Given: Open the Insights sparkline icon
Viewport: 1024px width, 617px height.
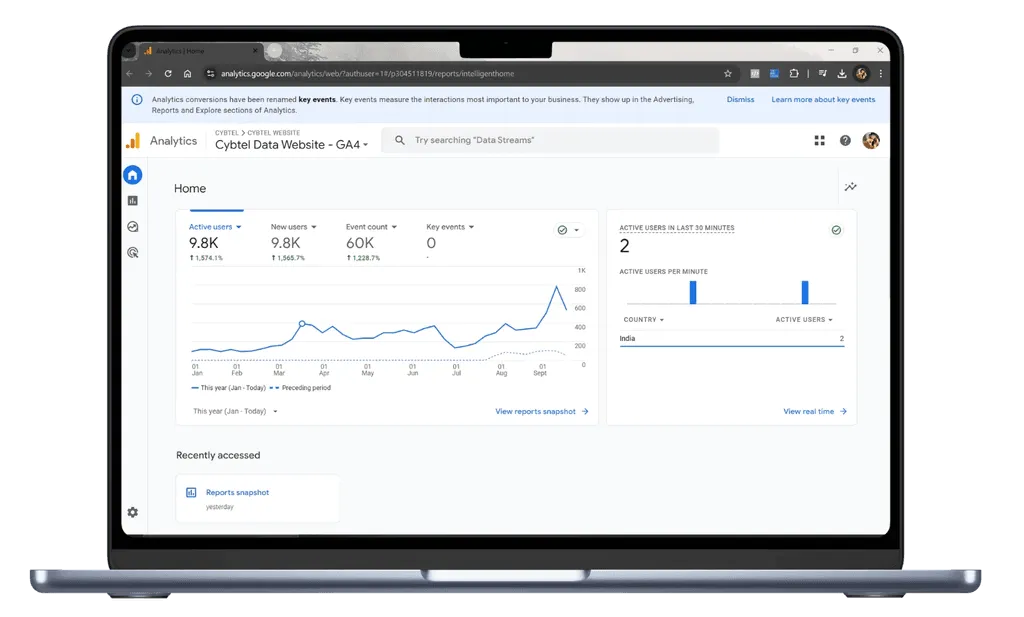Looking at the screenshot, I should (850, 187).
